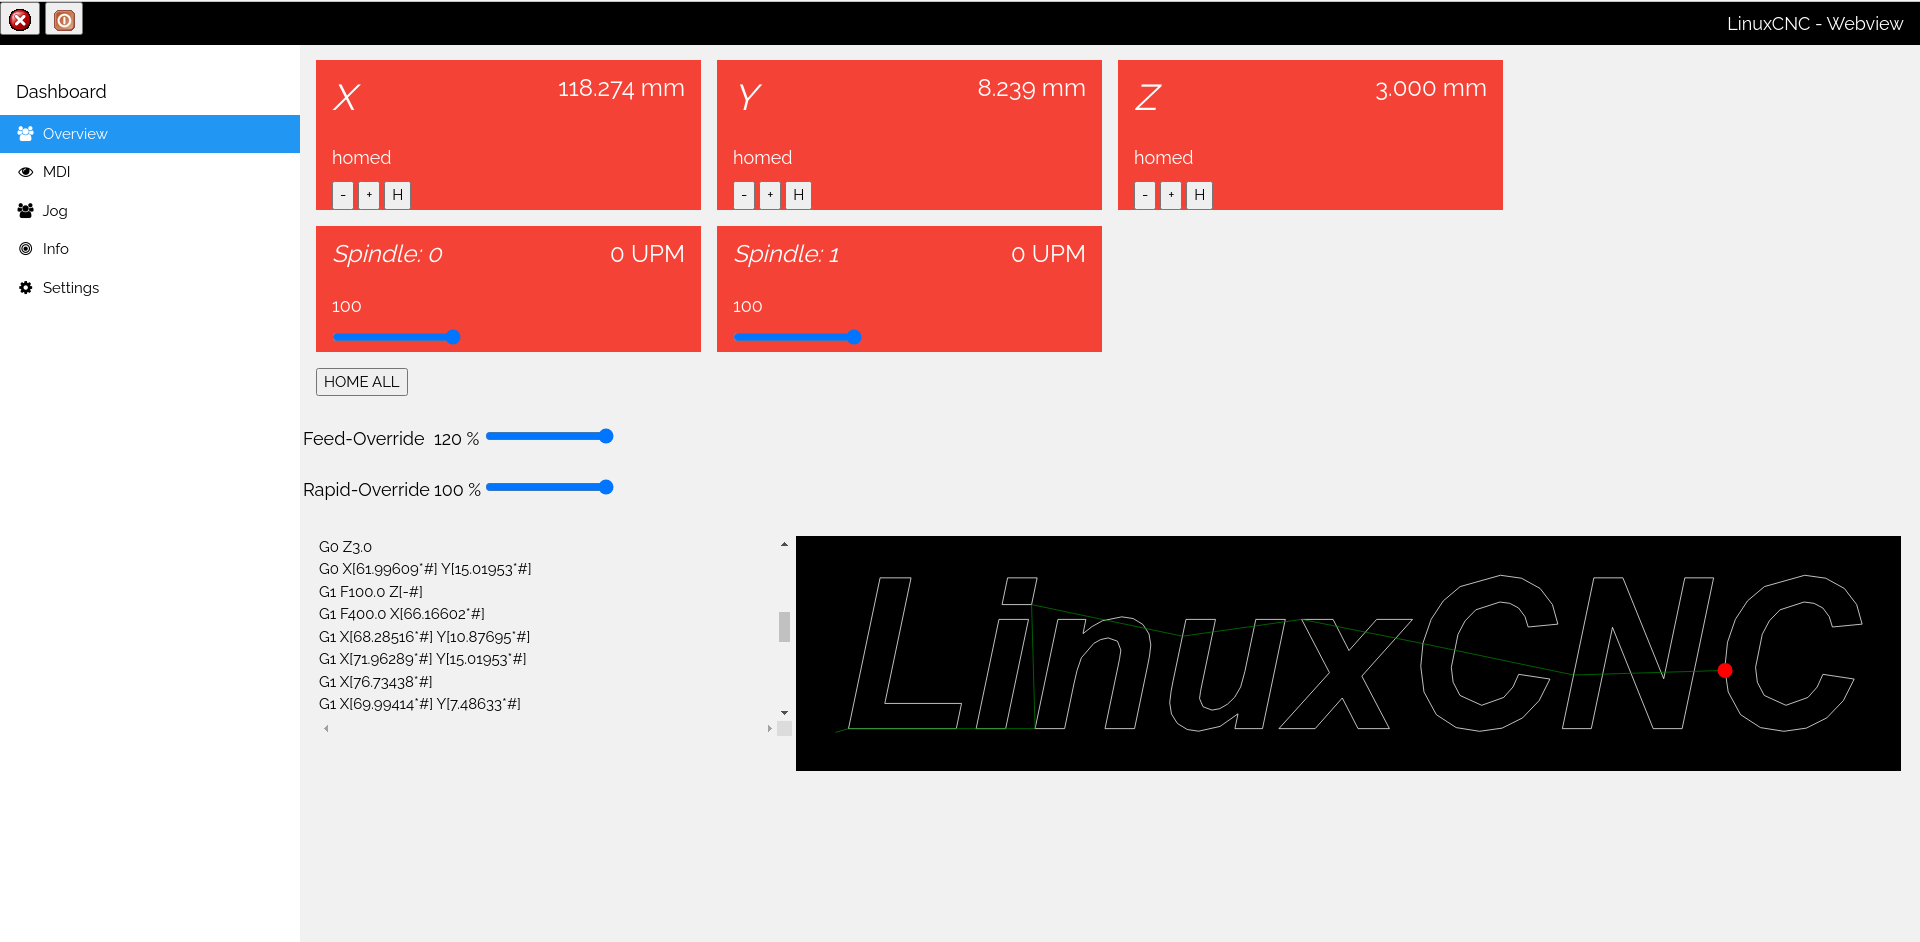Go to the Jog page
Viewport: 1920px width, 942px height.
click(x=150, y=211)
